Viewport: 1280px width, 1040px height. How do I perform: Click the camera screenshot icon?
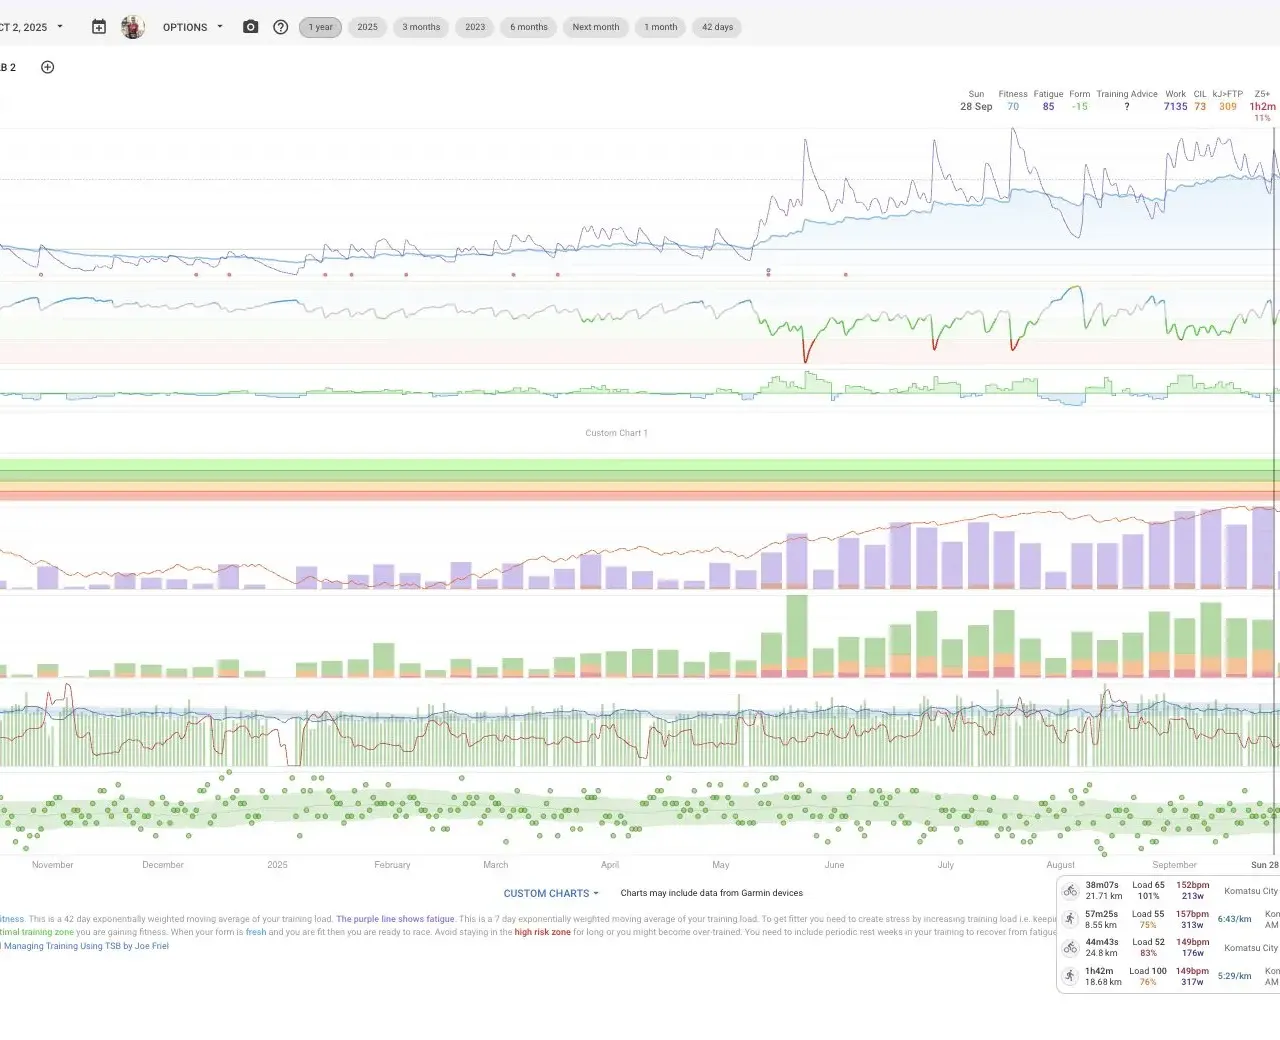[x=250, y=27]
